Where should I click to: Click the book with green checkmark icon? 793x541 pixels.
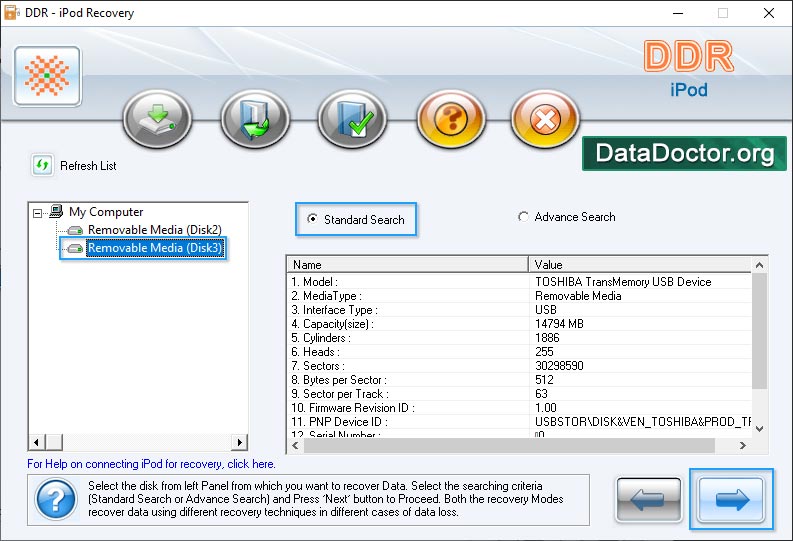click(x=352, y=122)
